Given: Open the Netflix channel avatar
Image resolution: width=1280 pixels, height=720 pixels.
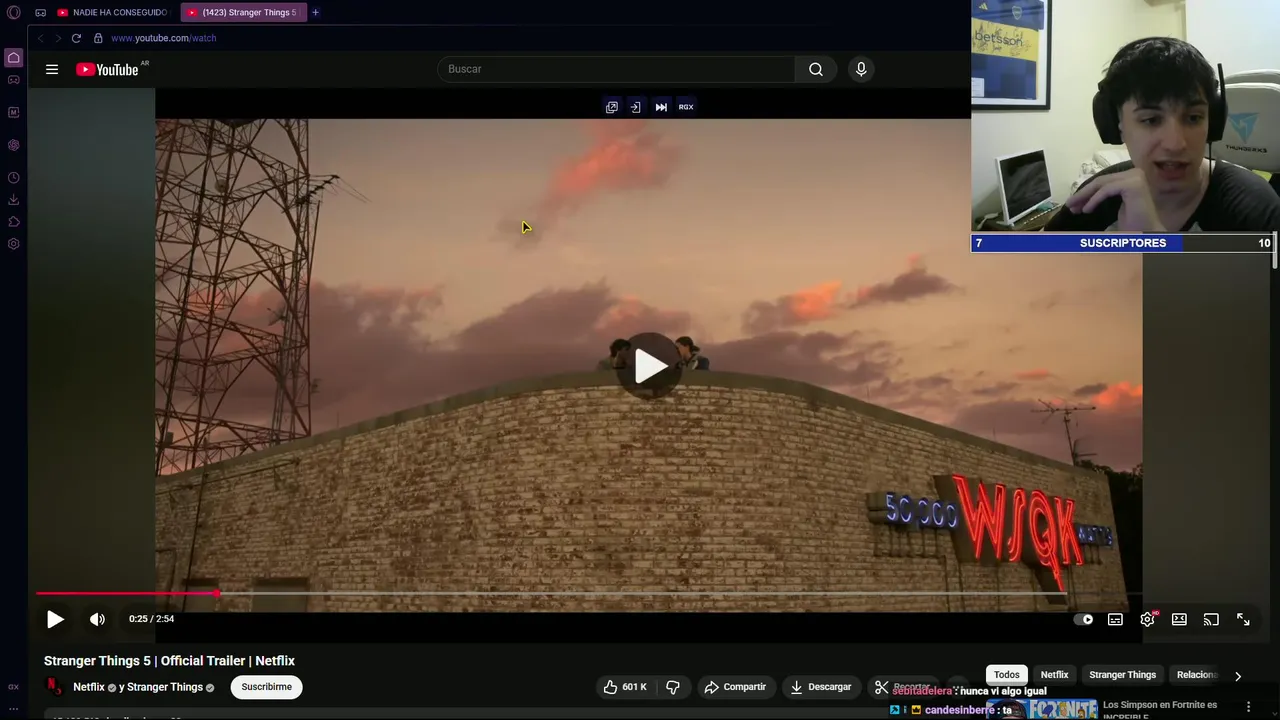Looking at the screenshot, I should point(54,687).
